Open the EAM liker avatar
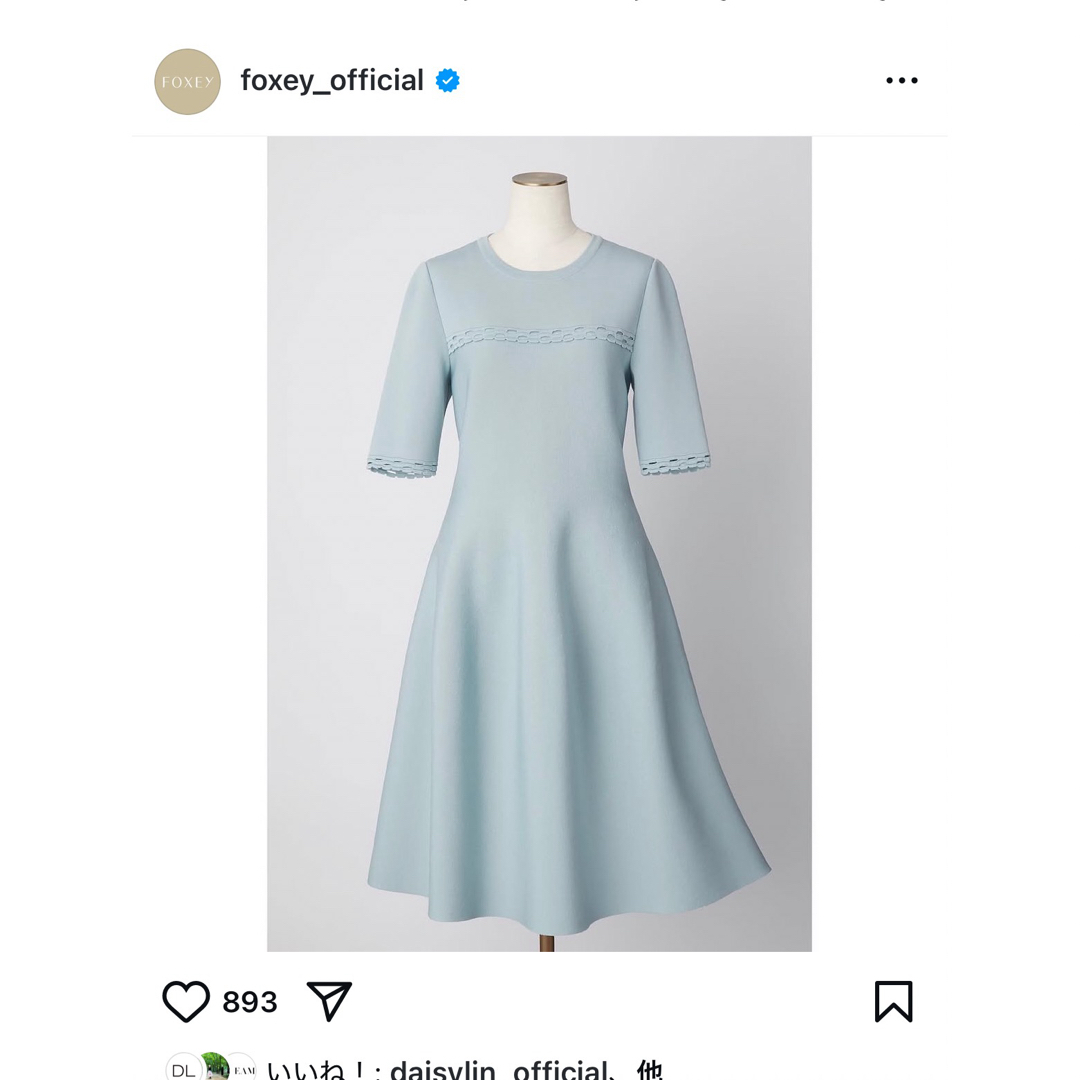Viewport: 1080px width, 1080px height. (x=242, y=1068)
